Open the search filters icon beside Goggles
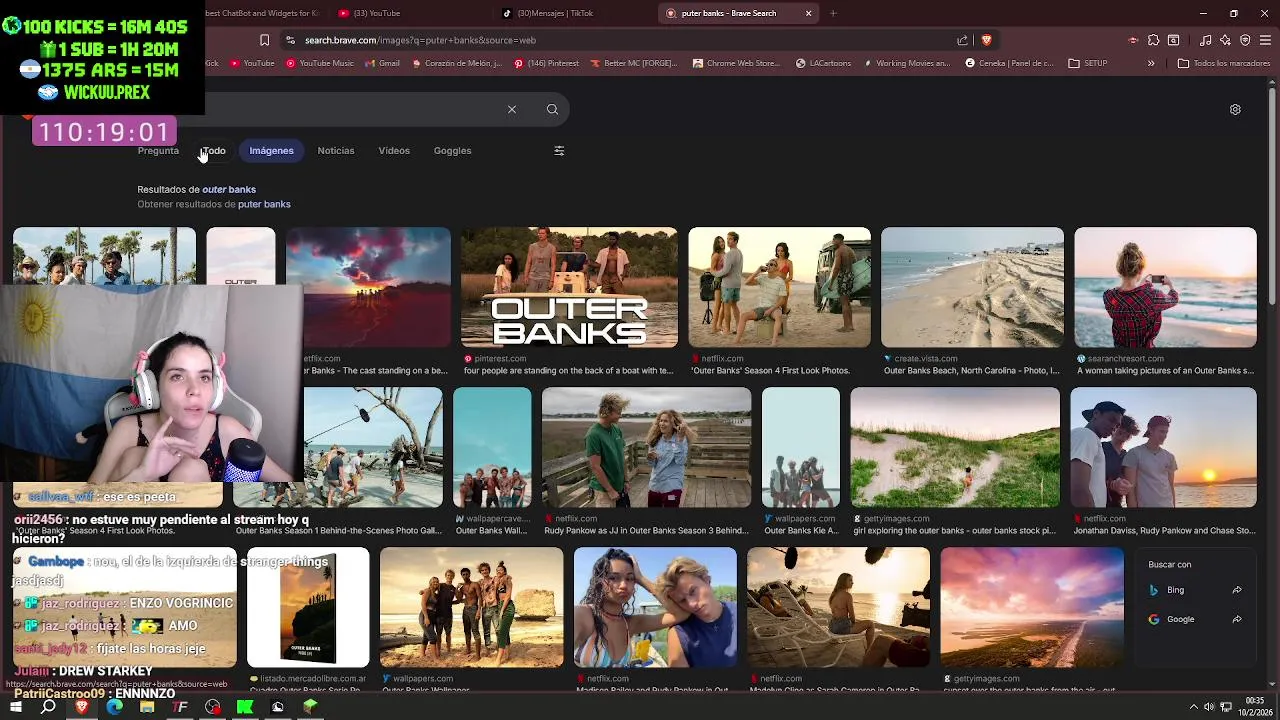Screen dimensions: 1280x720 click(559, 151)
